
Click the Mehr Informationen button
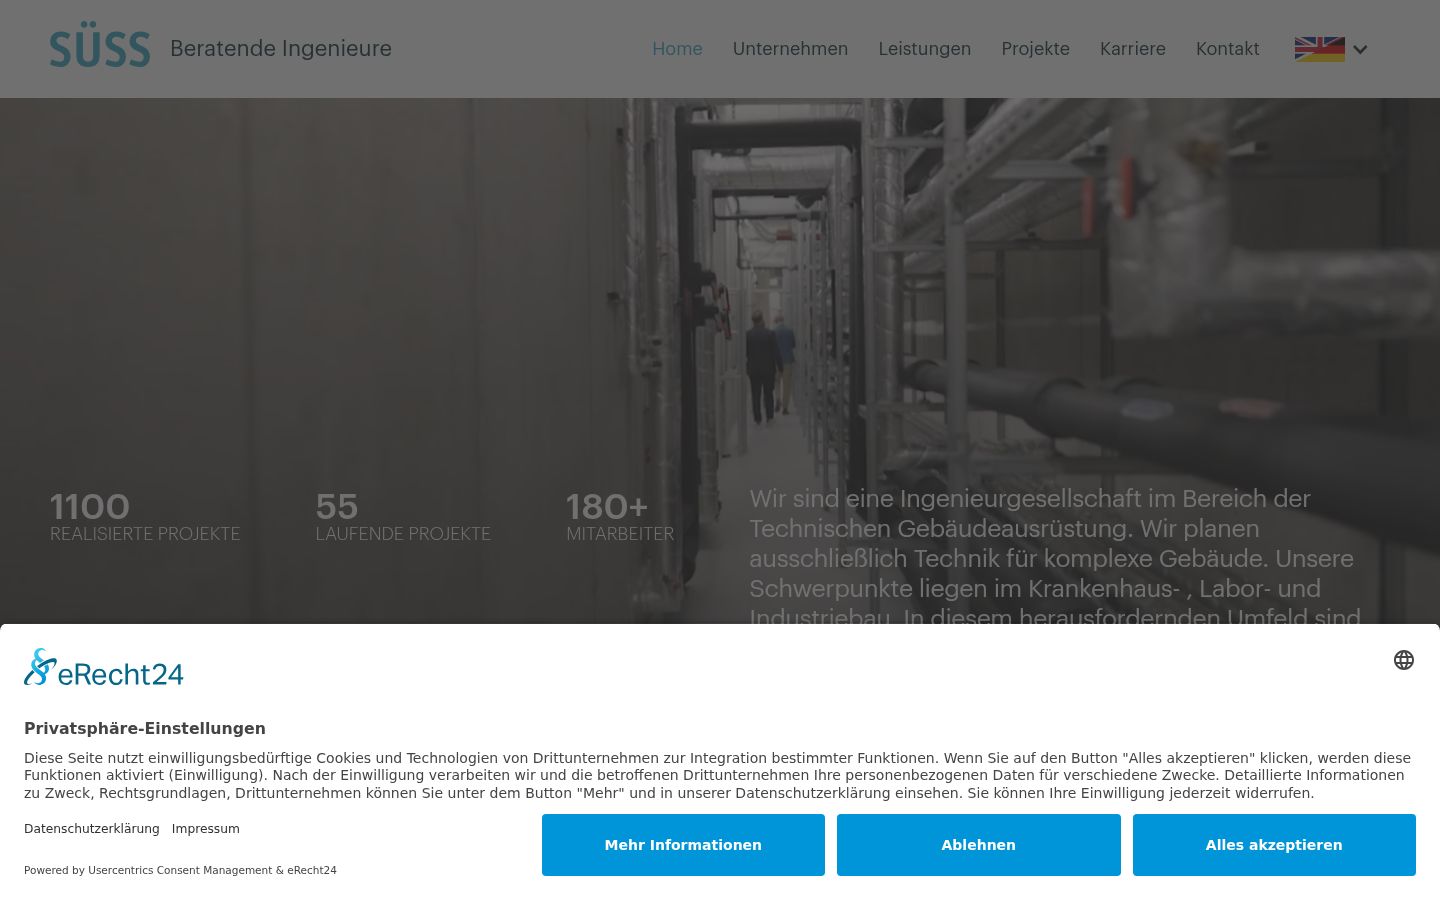(x=683, y=845)
